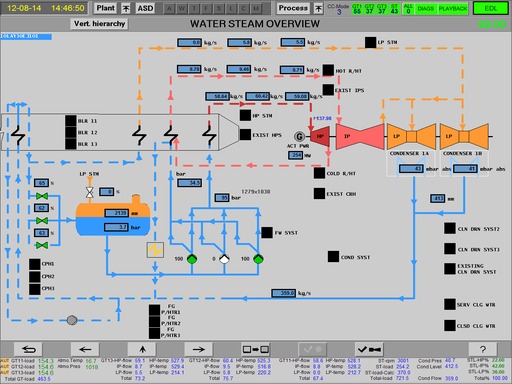
Task: Select the white LP STM valve
Action: [90, 192]
